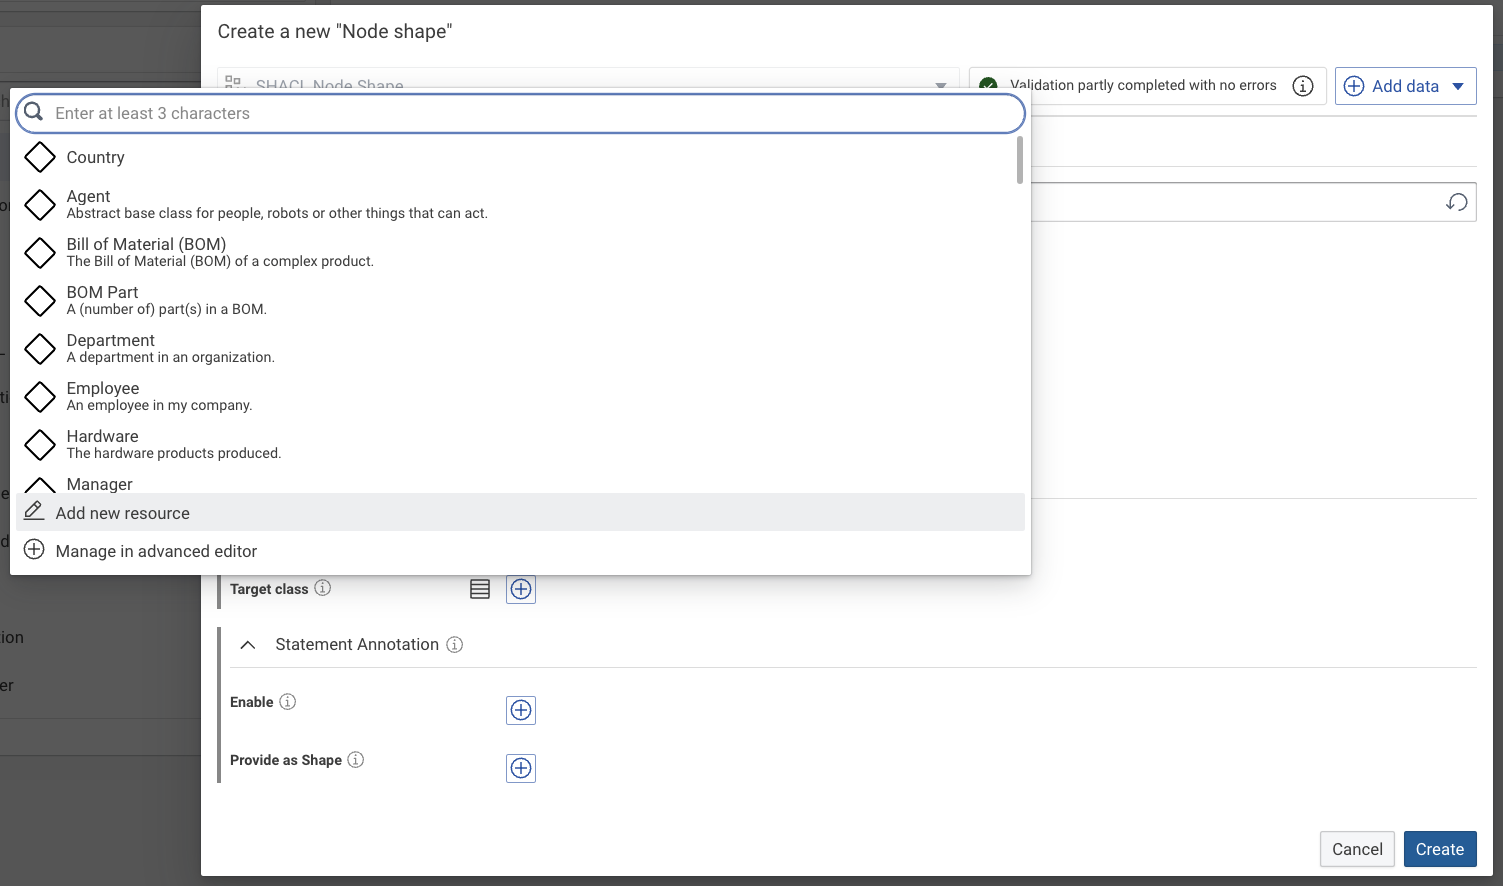Click the reset arrow icon in text field
The width and height of the screenshot is (1503, 886).
pyautogui.click(x=1456, y=202)
